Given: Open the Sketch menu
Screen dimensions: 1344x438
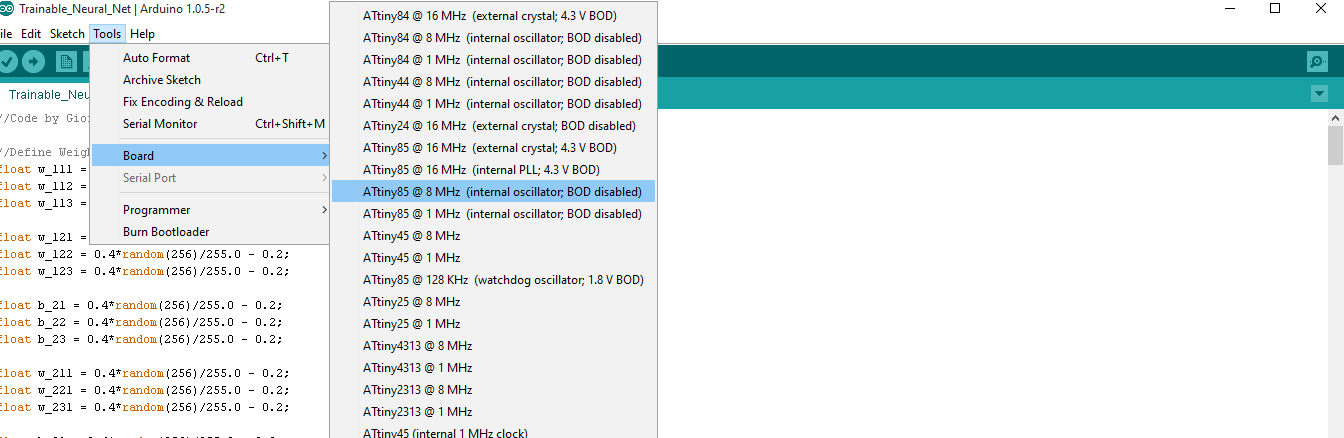Looking at the screenshot, I should (67, 34).
